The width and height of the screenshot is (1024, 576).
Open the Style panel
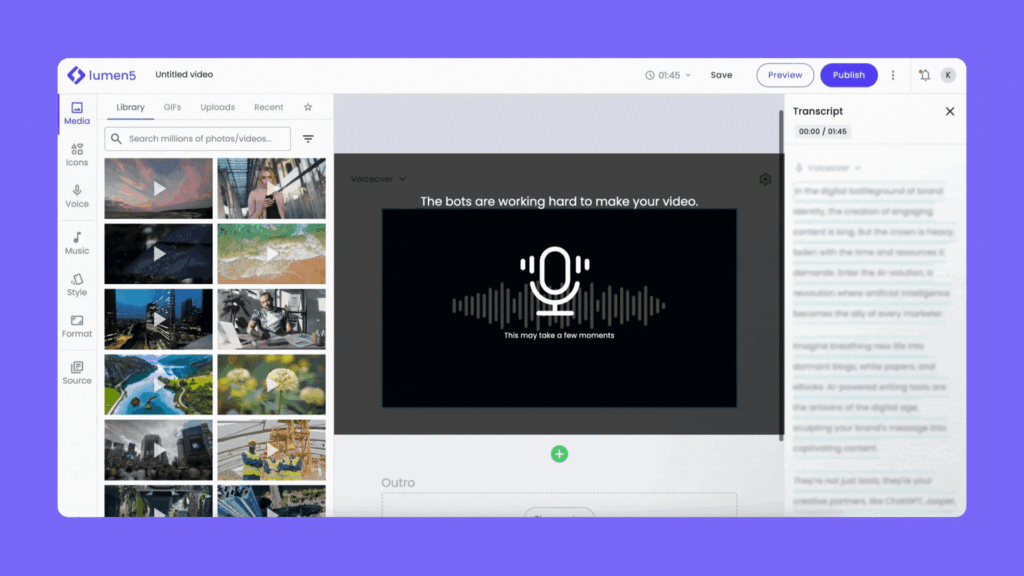[x=77, y=285]
